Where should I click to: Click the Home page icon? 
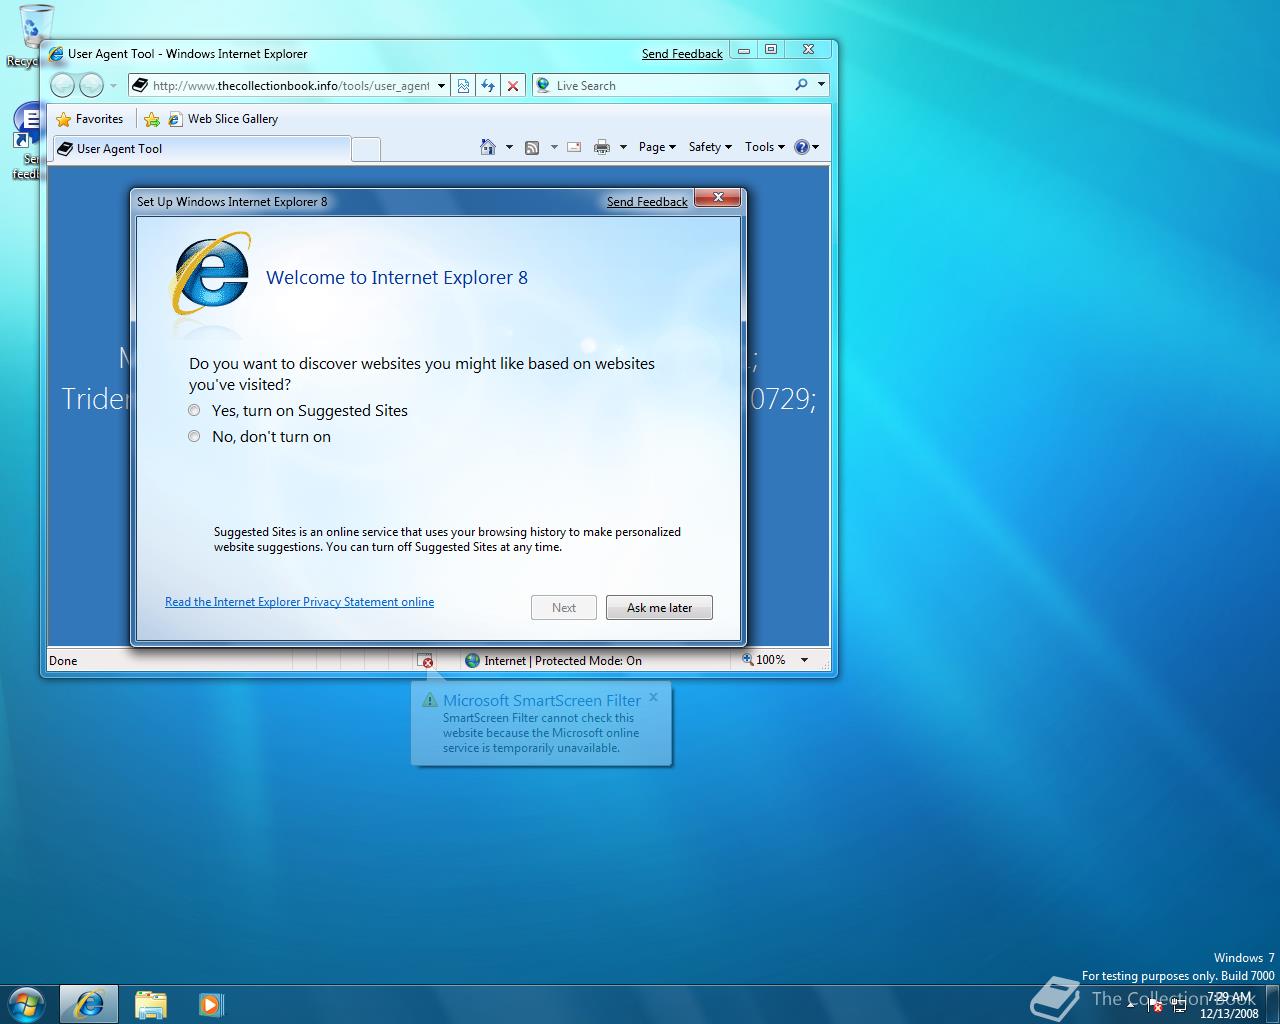click(488, 147)
